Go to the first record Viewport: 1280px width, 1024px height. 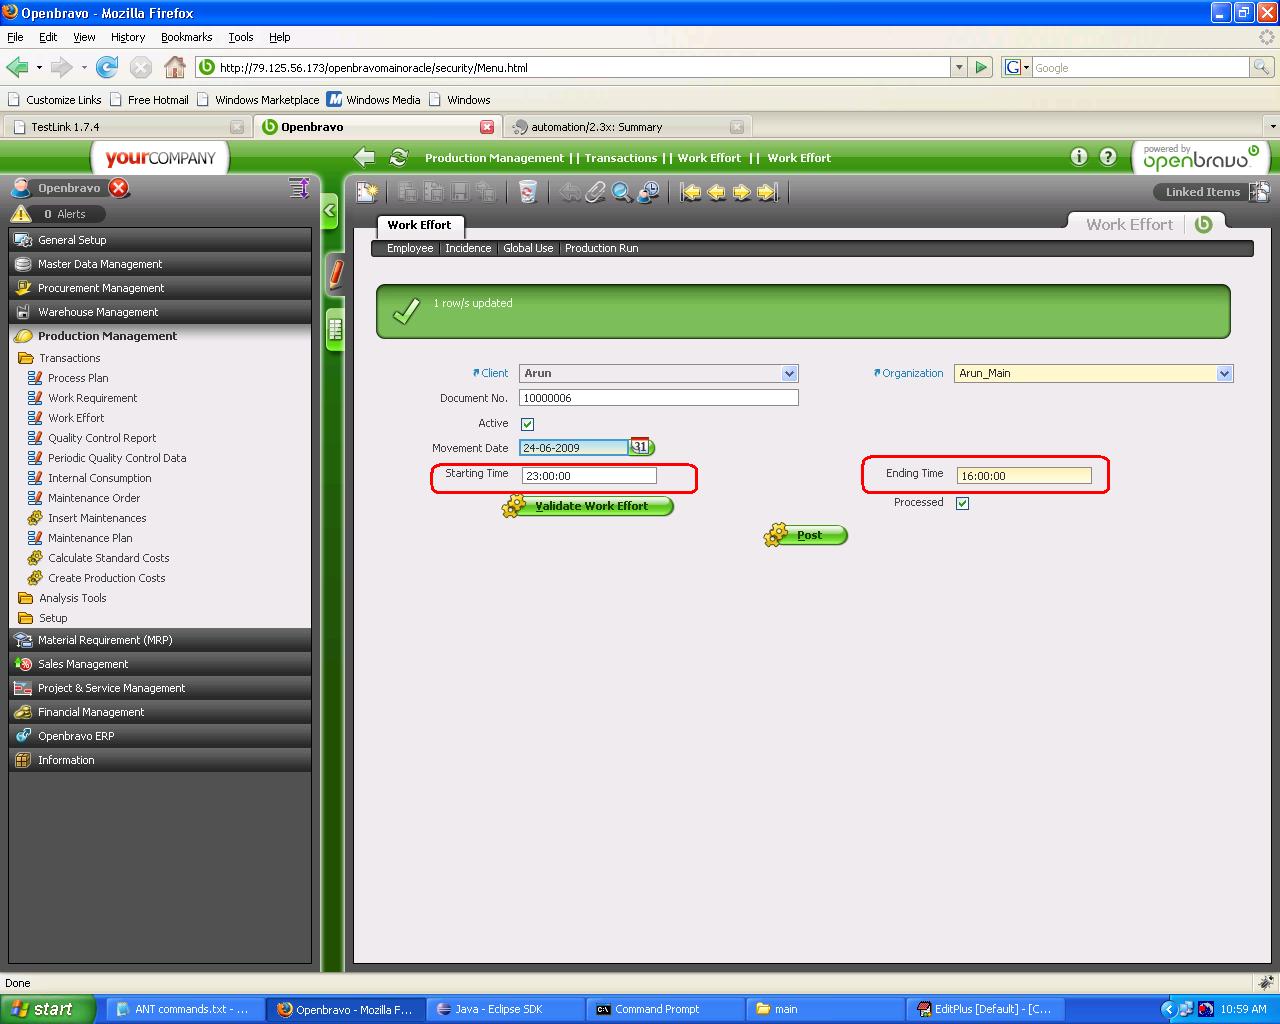(x=691, y=192)
